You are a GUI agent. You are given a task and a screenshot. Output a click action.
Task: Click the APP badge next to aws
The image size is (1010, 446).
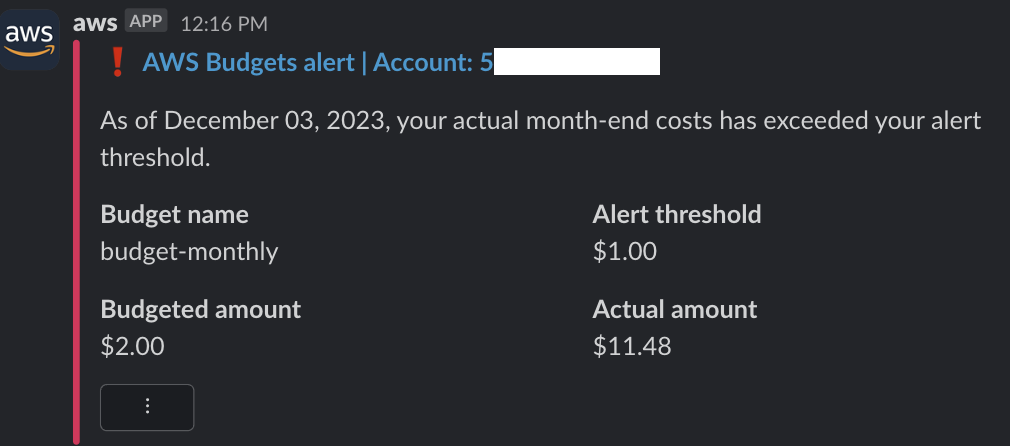tap(146, 21)
